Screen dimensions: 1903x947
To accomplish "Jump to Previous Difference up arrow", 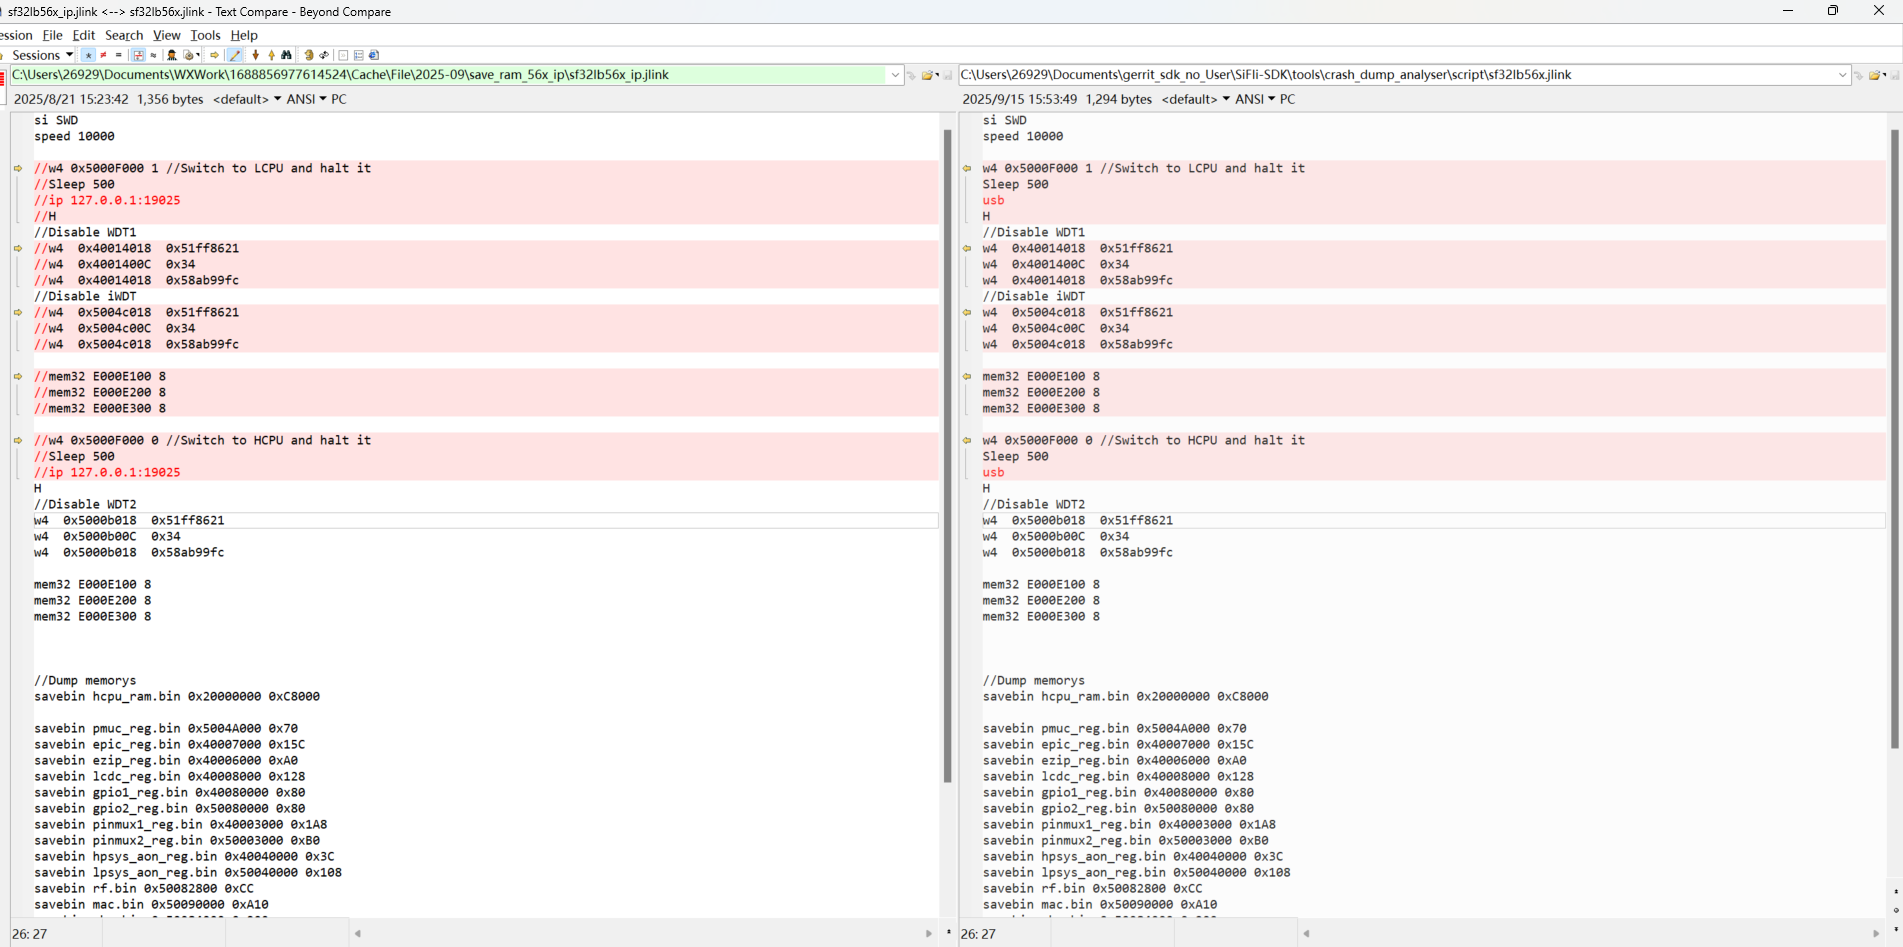I will tap(271, 55).
